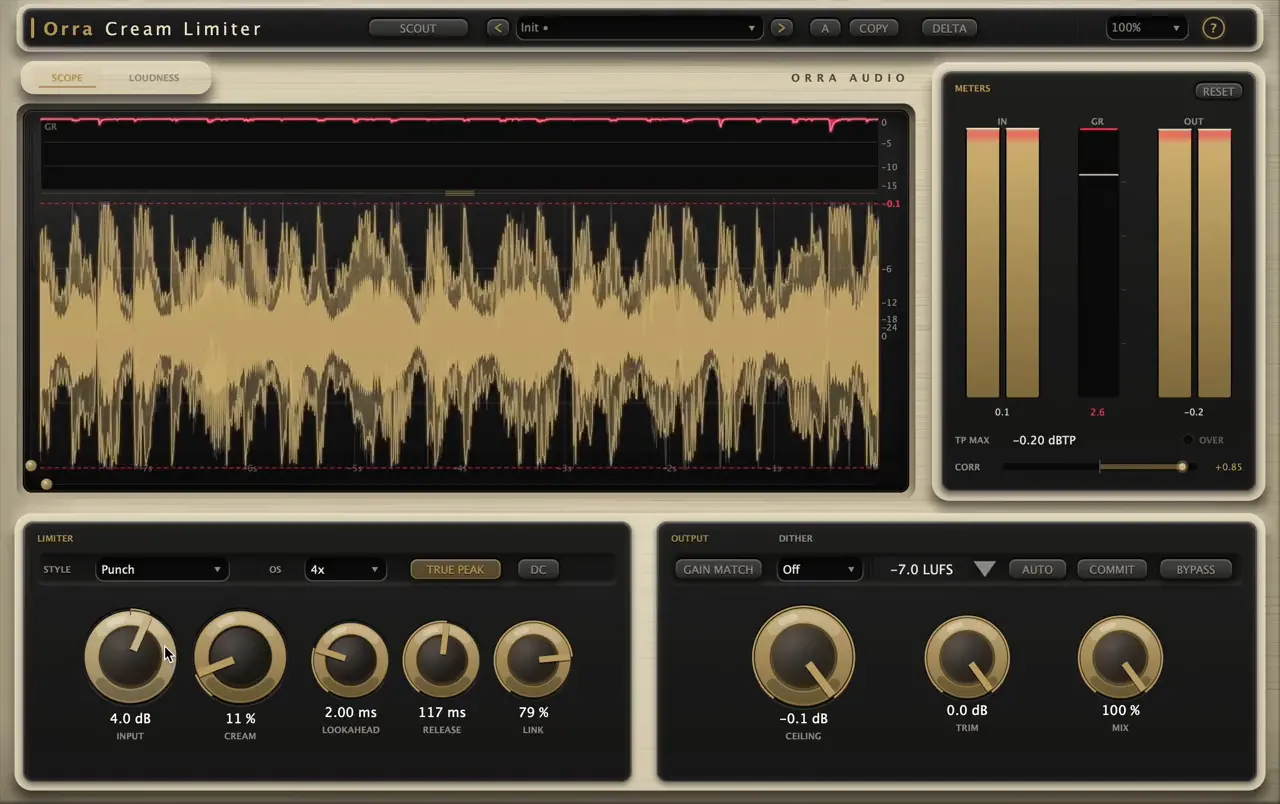The image size is (1280, 804).
Task: Click the +0.85 correlation value
Action: click(1229, 467)
